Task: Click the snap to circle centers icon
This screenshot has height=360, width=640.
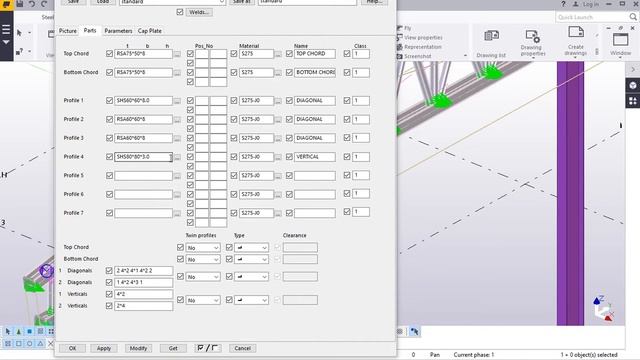Action: click(x=29, y=344)
